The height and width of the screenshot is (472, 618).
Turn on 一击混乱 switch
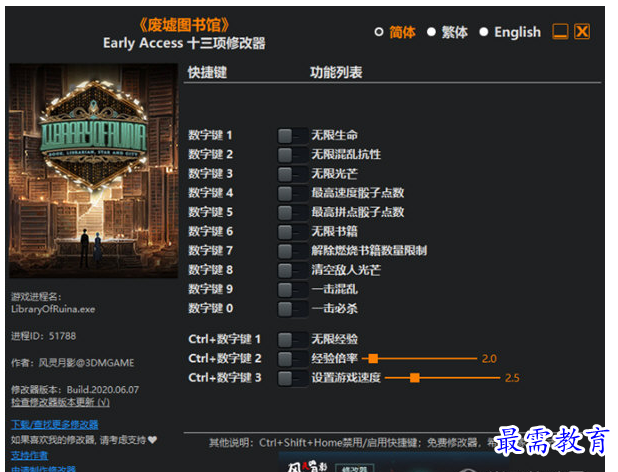click(x=292, y=290)
